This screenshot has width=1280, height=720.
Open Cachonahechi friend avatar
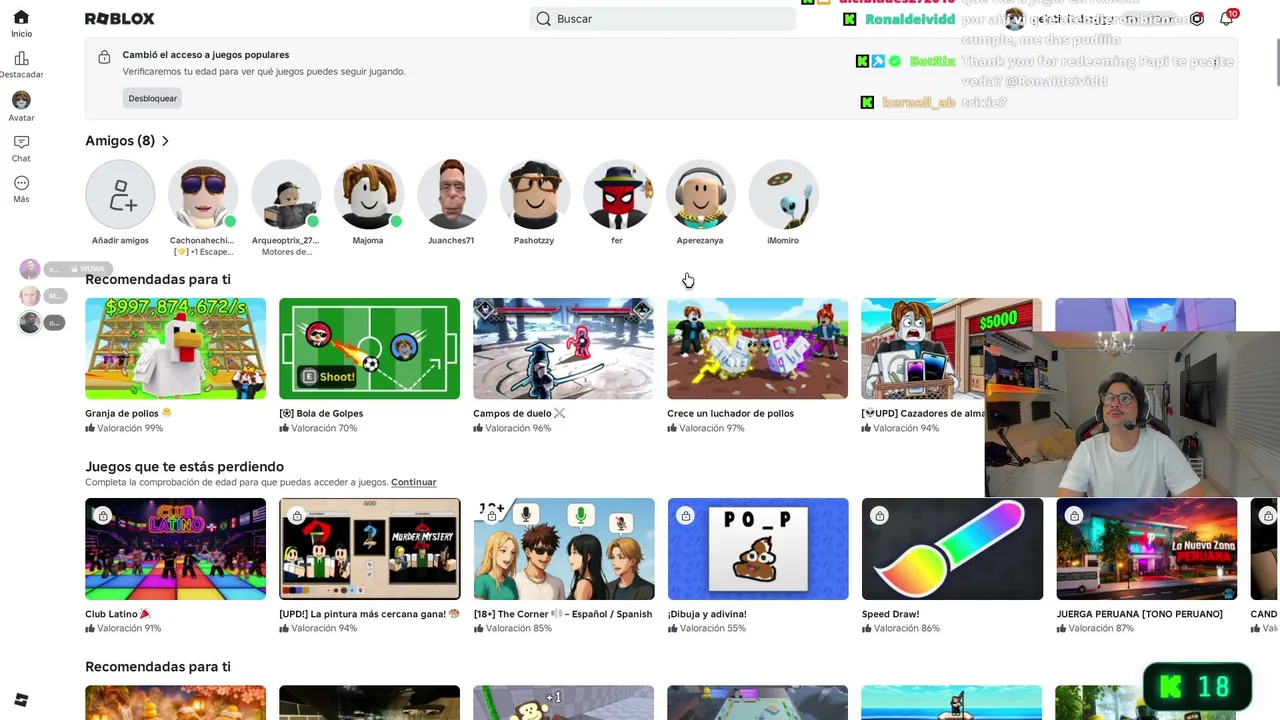tap(203, 194)
